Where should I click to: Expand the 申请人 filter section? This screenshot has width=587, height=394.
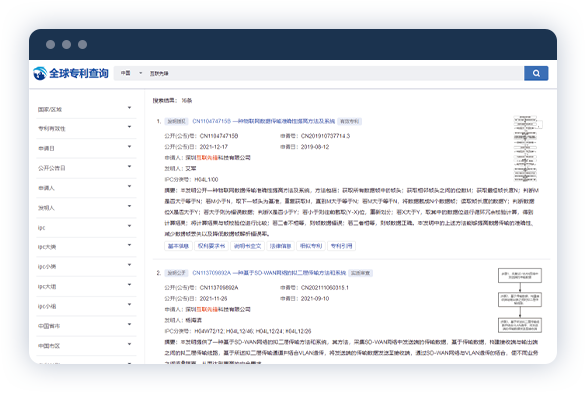87,188
